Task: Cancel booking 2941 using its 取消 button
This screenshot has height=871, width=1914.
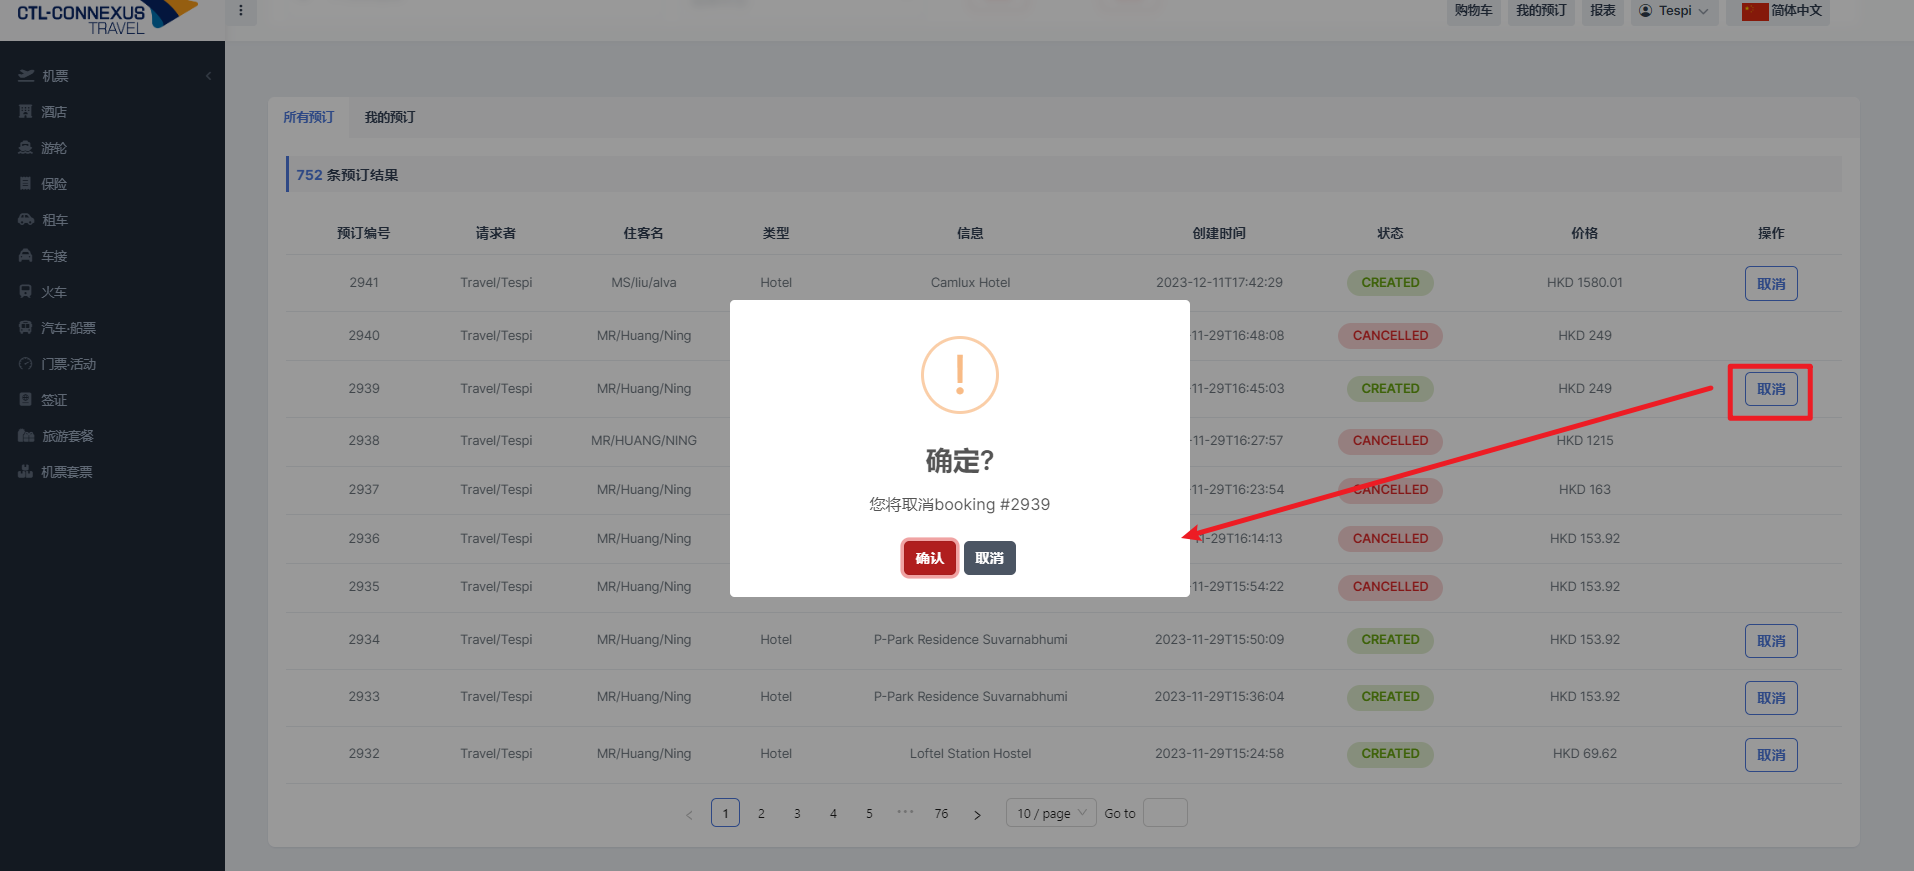Action: pos(1770,284)
